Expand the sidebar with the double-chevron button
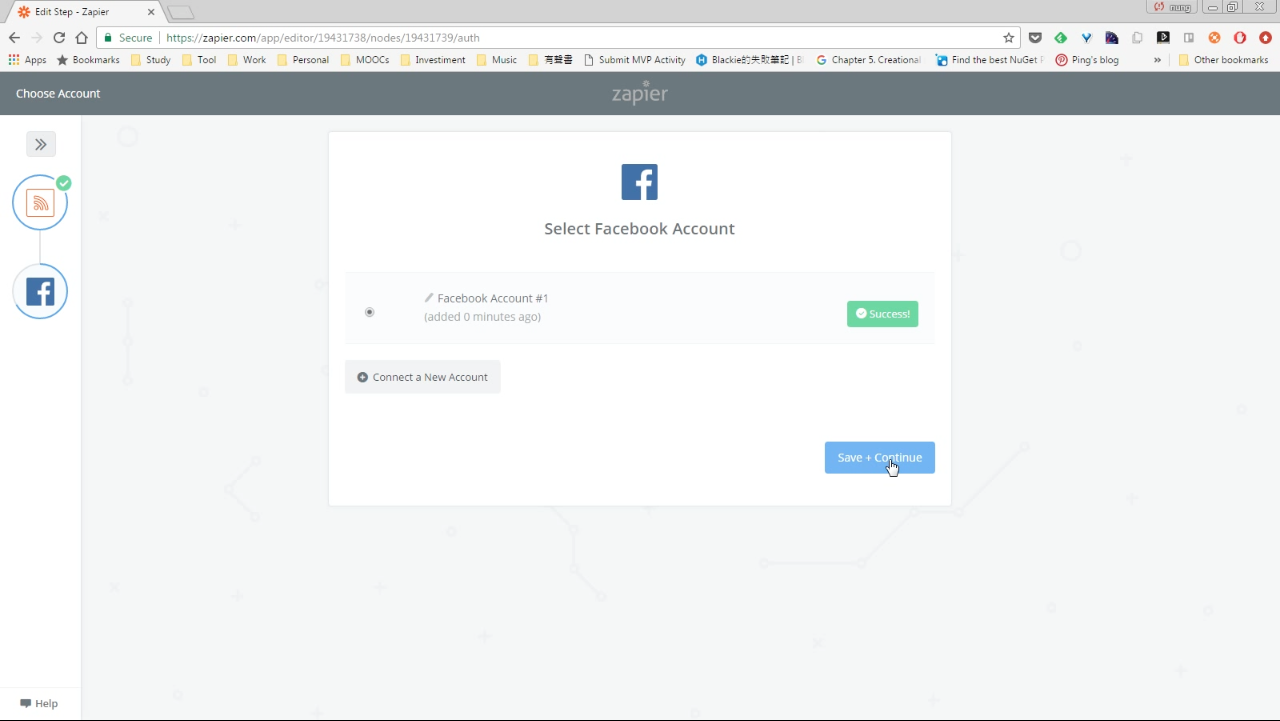The image size is (1280, 721). point(41,144)
